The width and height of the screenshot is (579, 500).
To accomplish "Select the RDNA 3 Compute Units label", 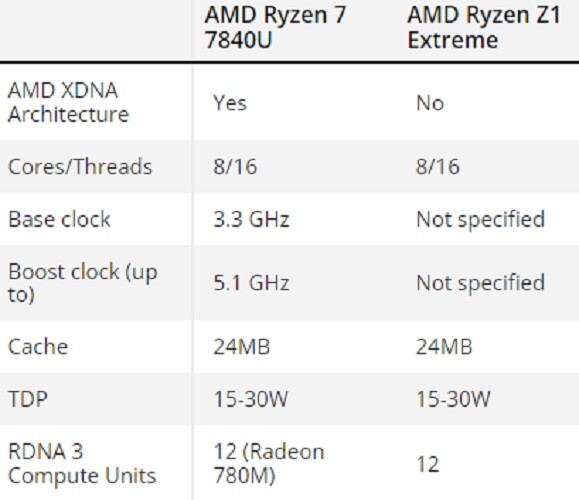I will [82, 463].
